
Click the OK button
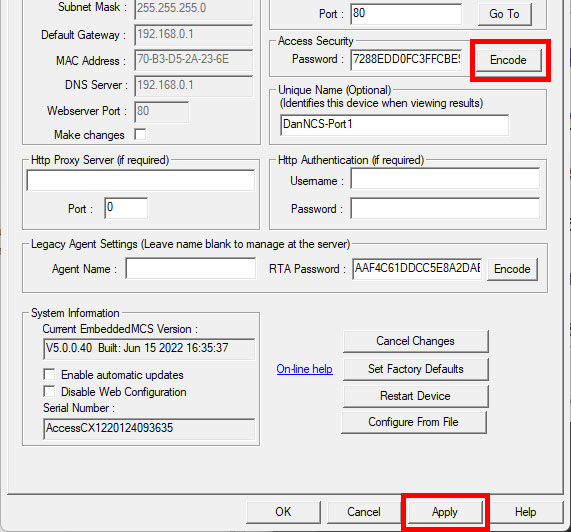click(x=283, y=512)
